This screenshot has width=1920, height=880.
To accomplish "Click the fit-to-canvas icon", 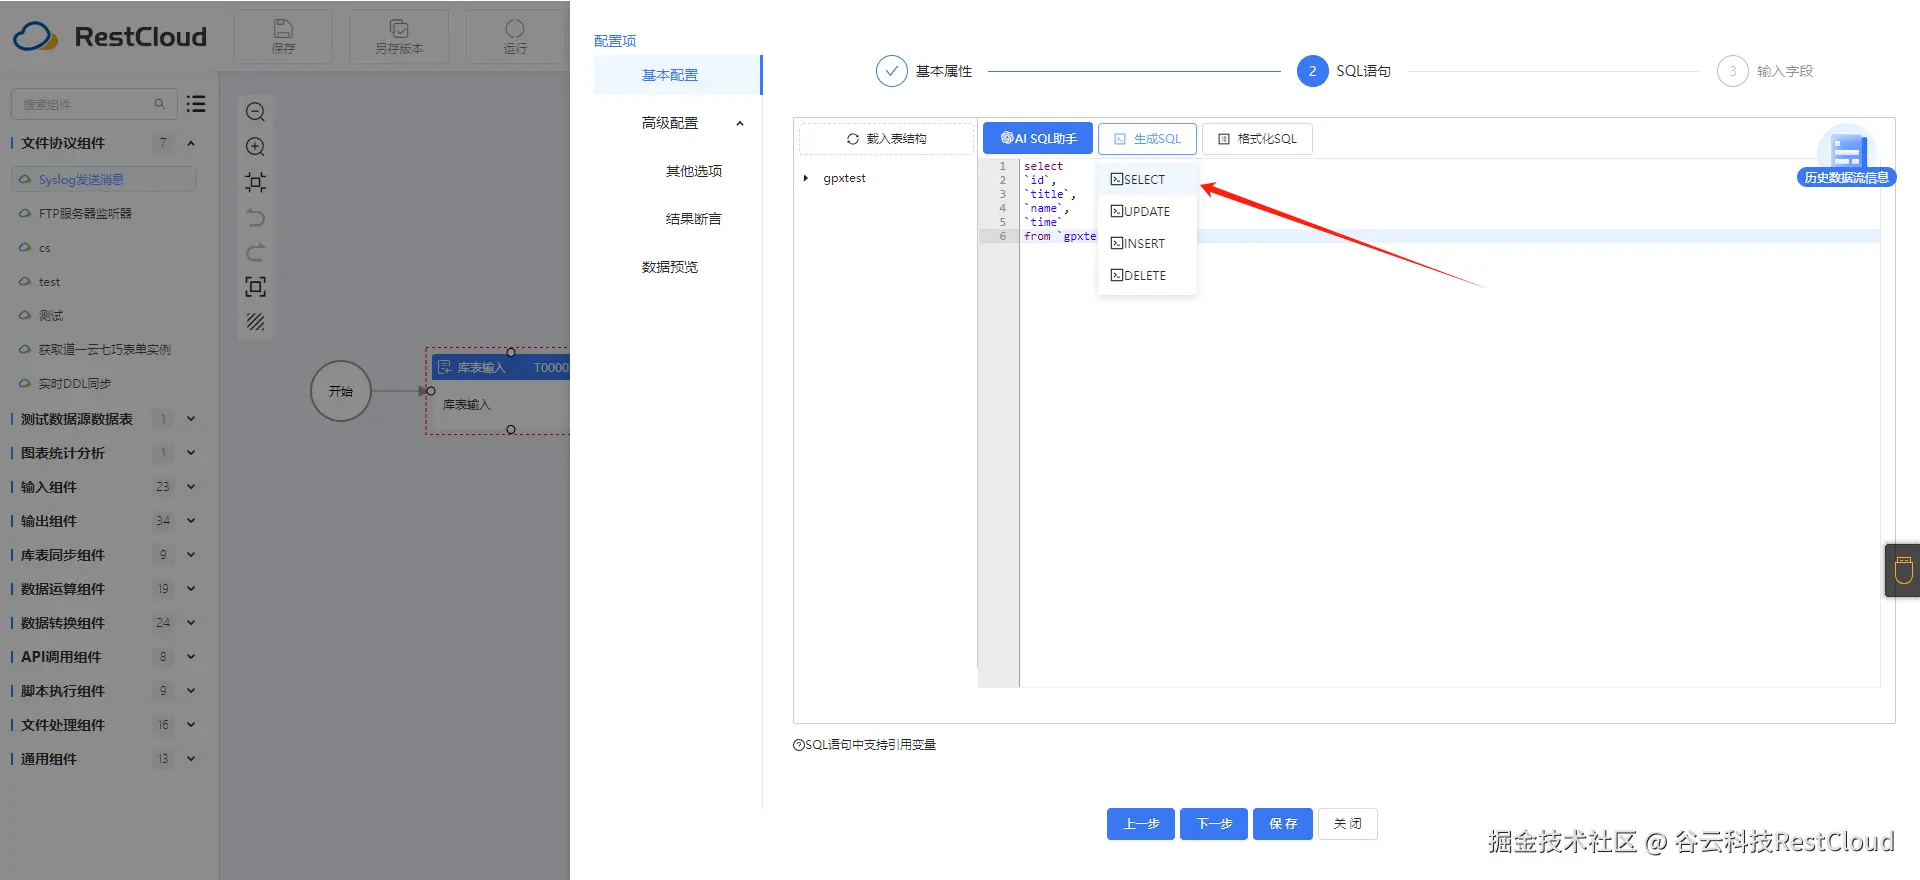I will click(256, 182).
